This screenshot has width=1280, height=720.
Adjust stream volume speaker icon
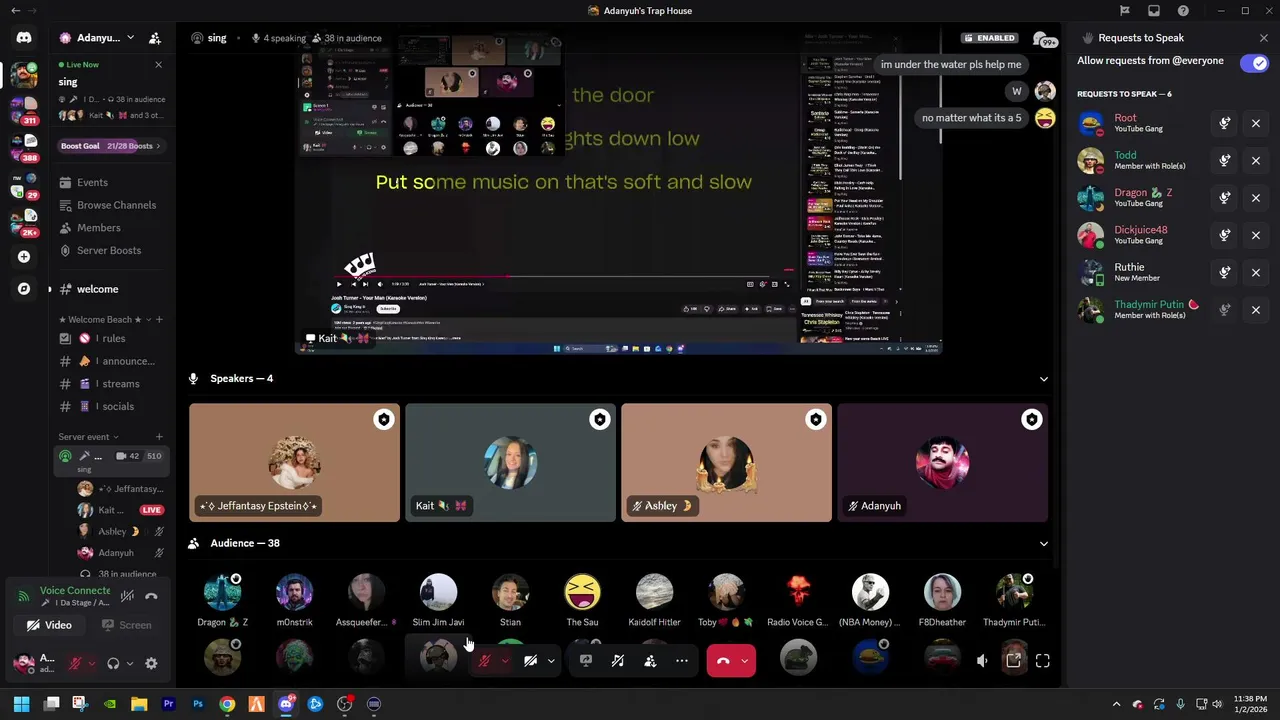coord(982,660)
